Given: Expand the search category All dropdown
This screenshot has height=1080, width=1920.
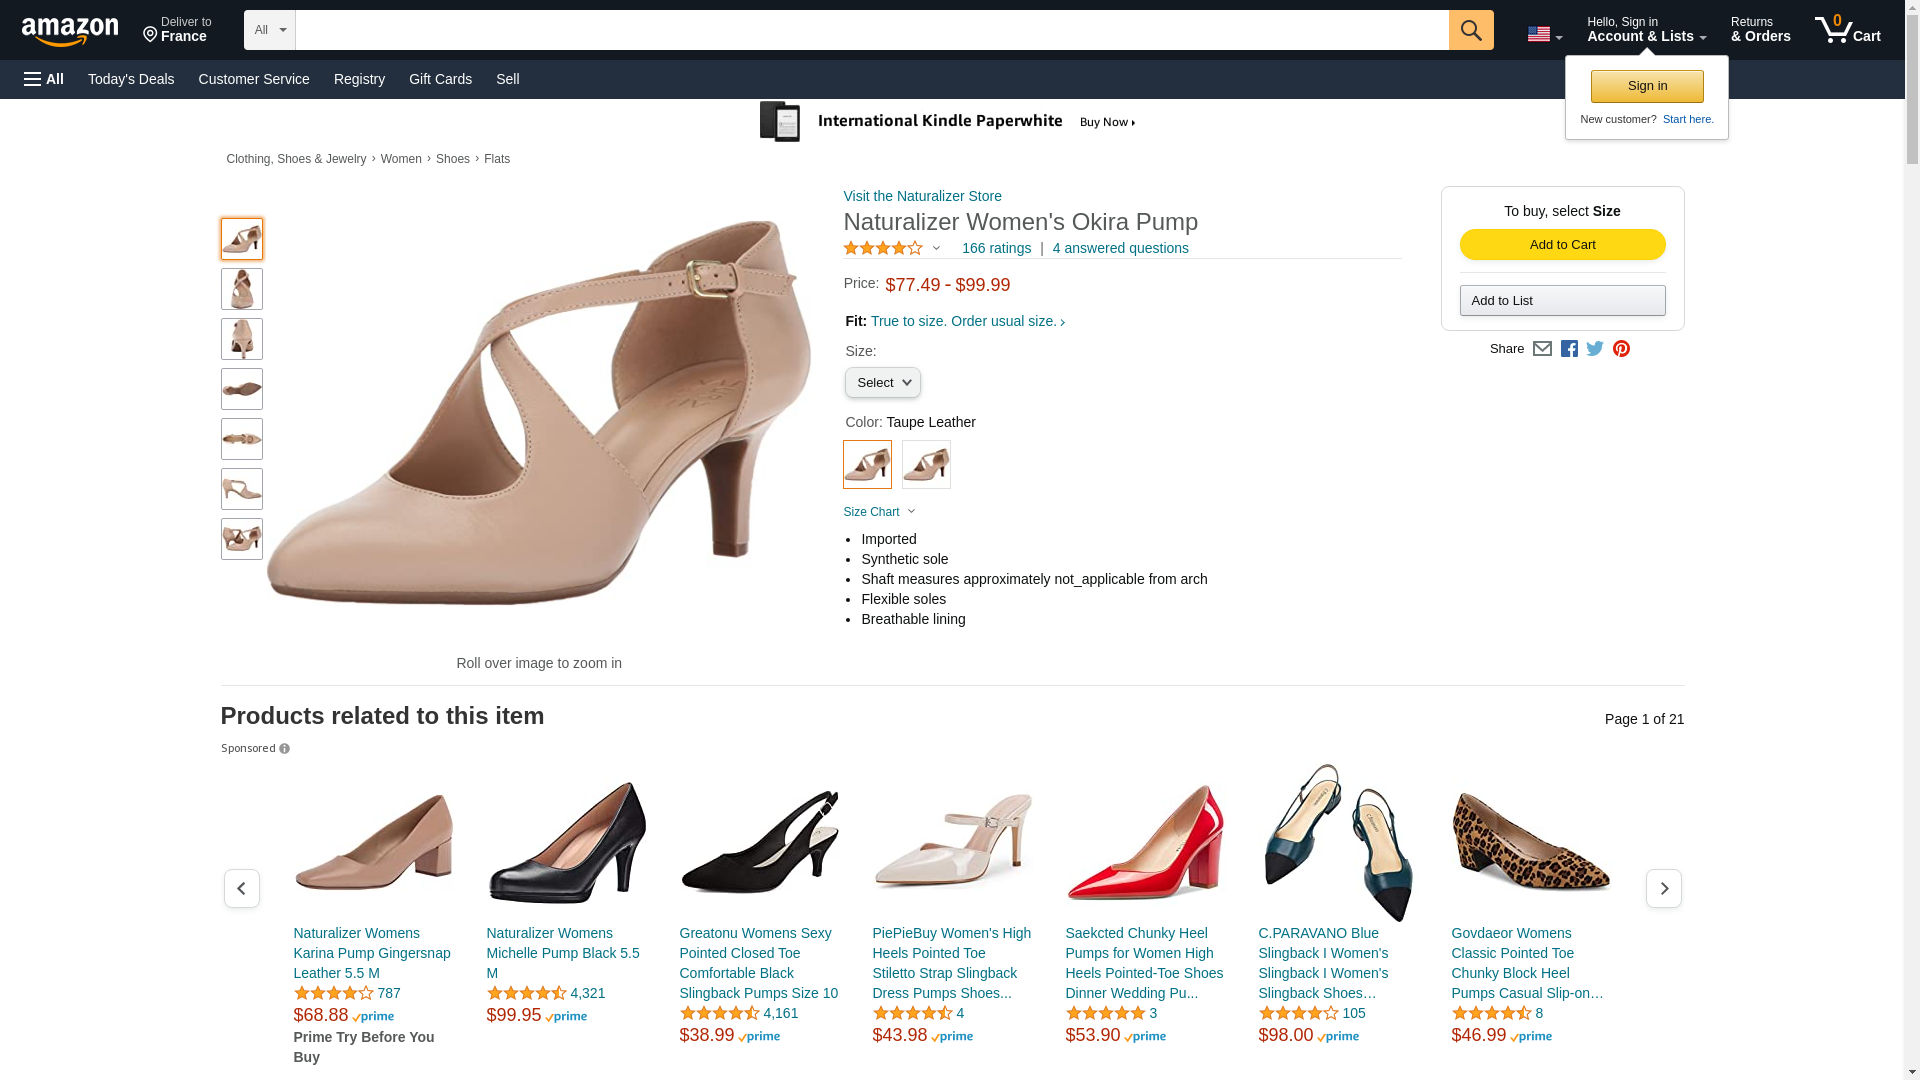Looking at the screenshot, I should (x=269, y=30).
